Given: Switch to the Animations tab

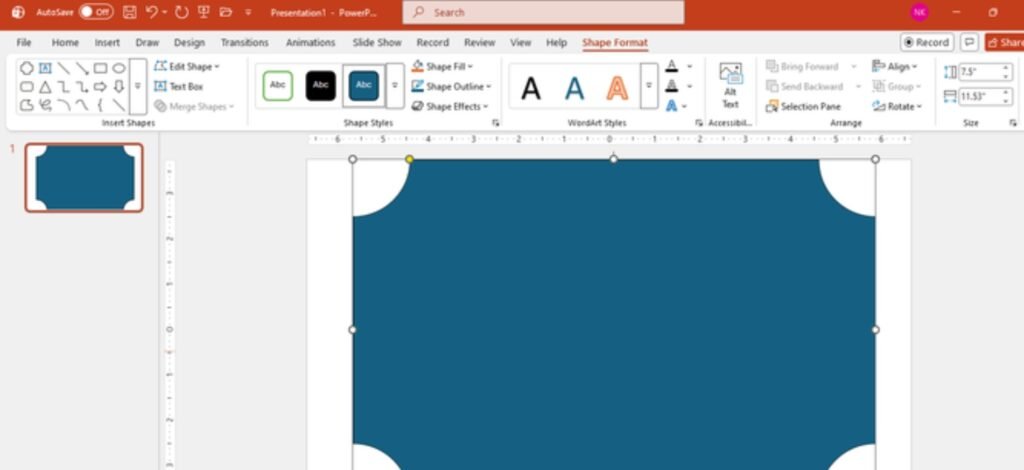Looking at the screenshot, I should (x=310, y=42).
